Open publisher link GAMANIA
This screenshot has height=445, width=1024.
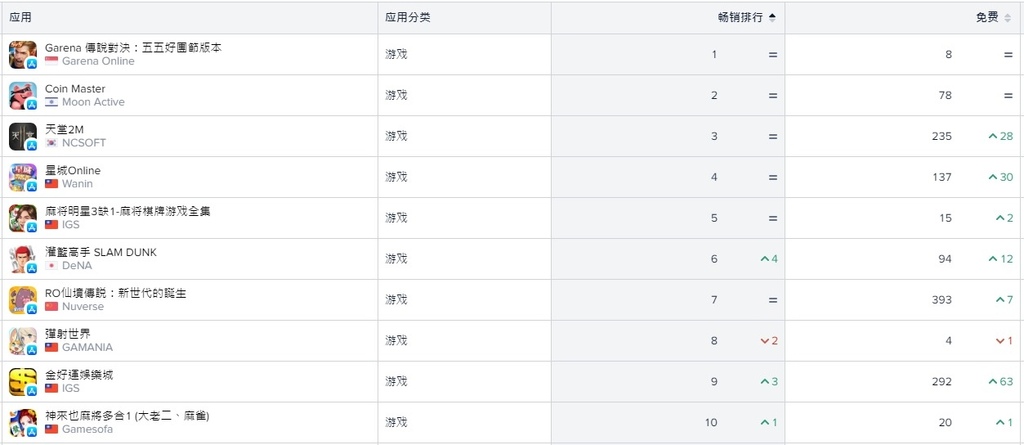pos(88,347)
